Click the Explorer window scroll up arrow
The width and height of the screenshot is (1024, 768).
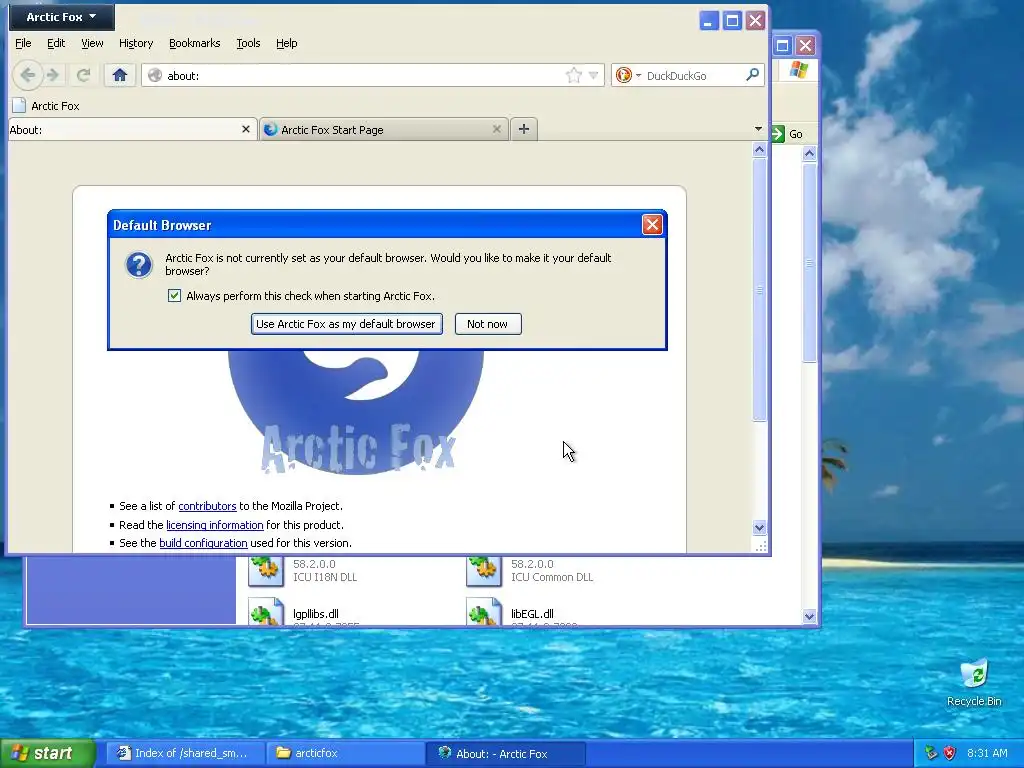[x=809, y=153]
